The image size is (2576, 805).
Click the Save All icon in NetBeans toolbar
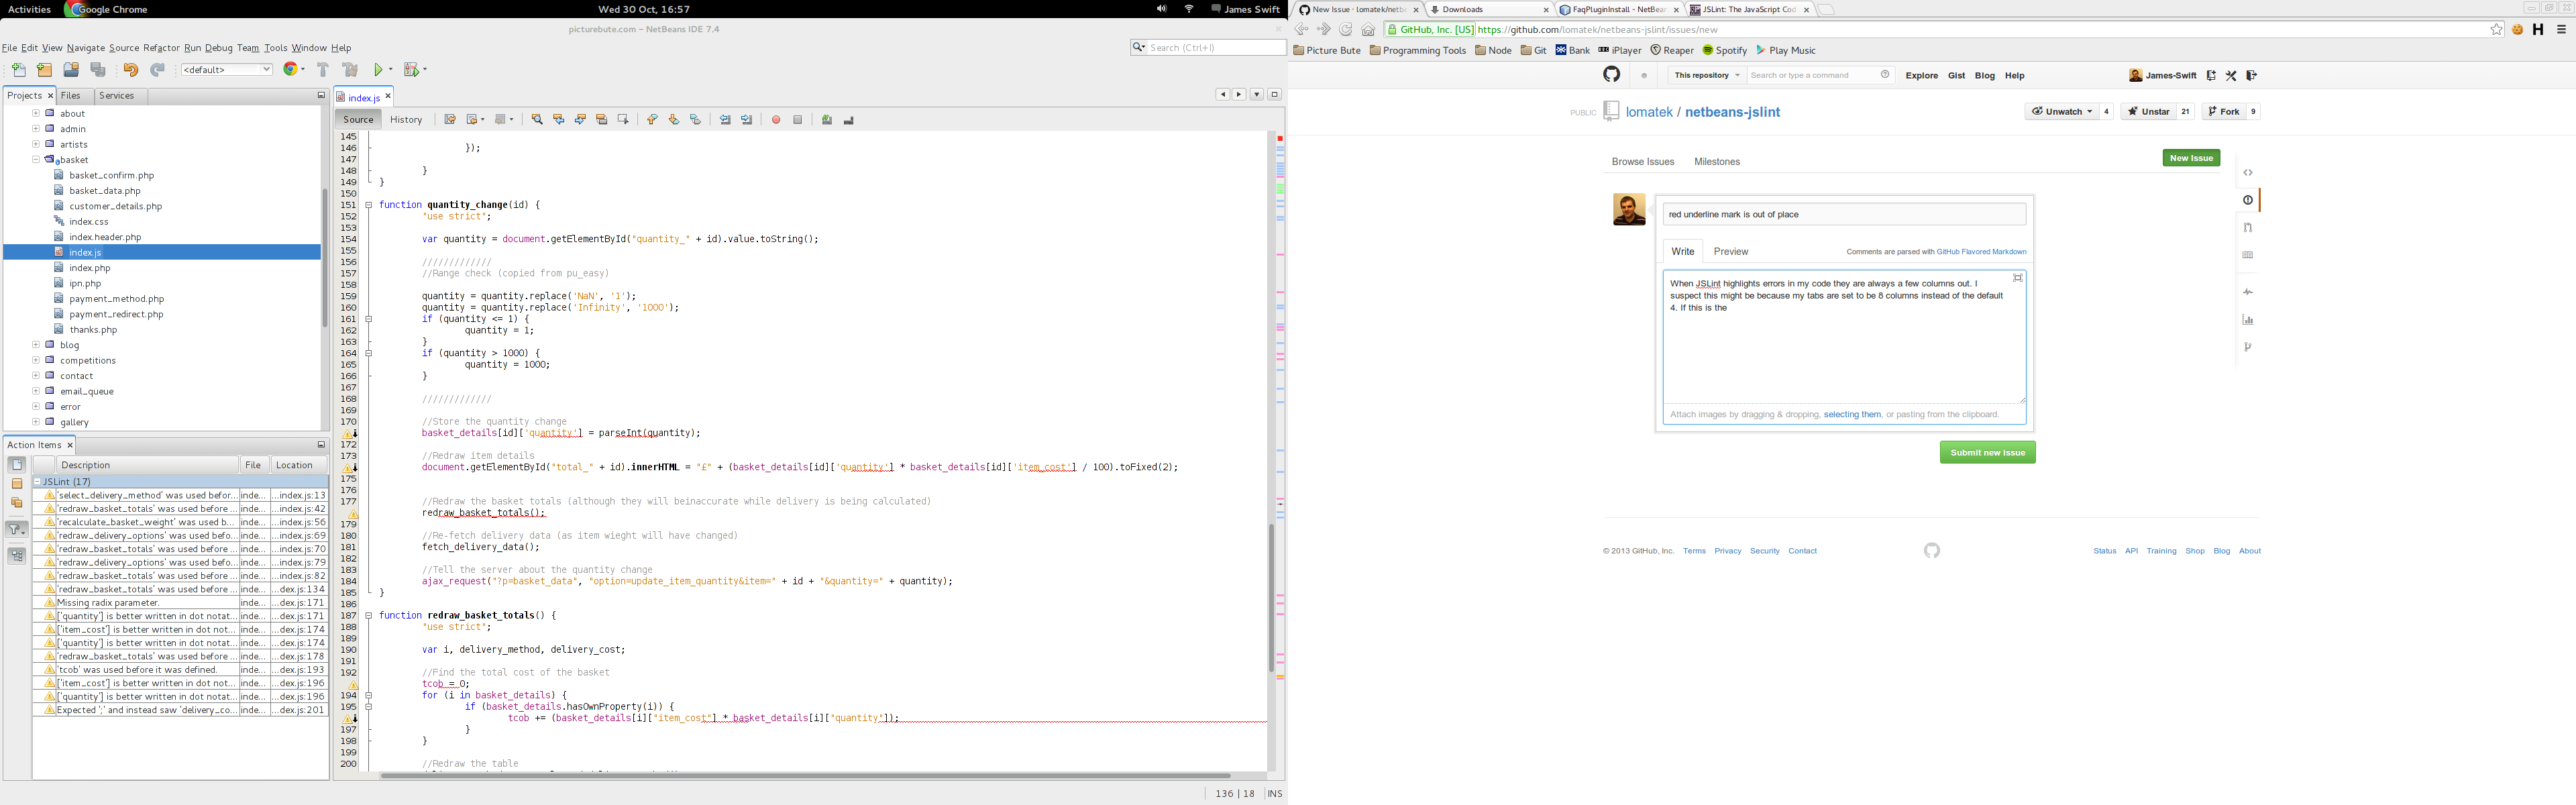(98, 70)
